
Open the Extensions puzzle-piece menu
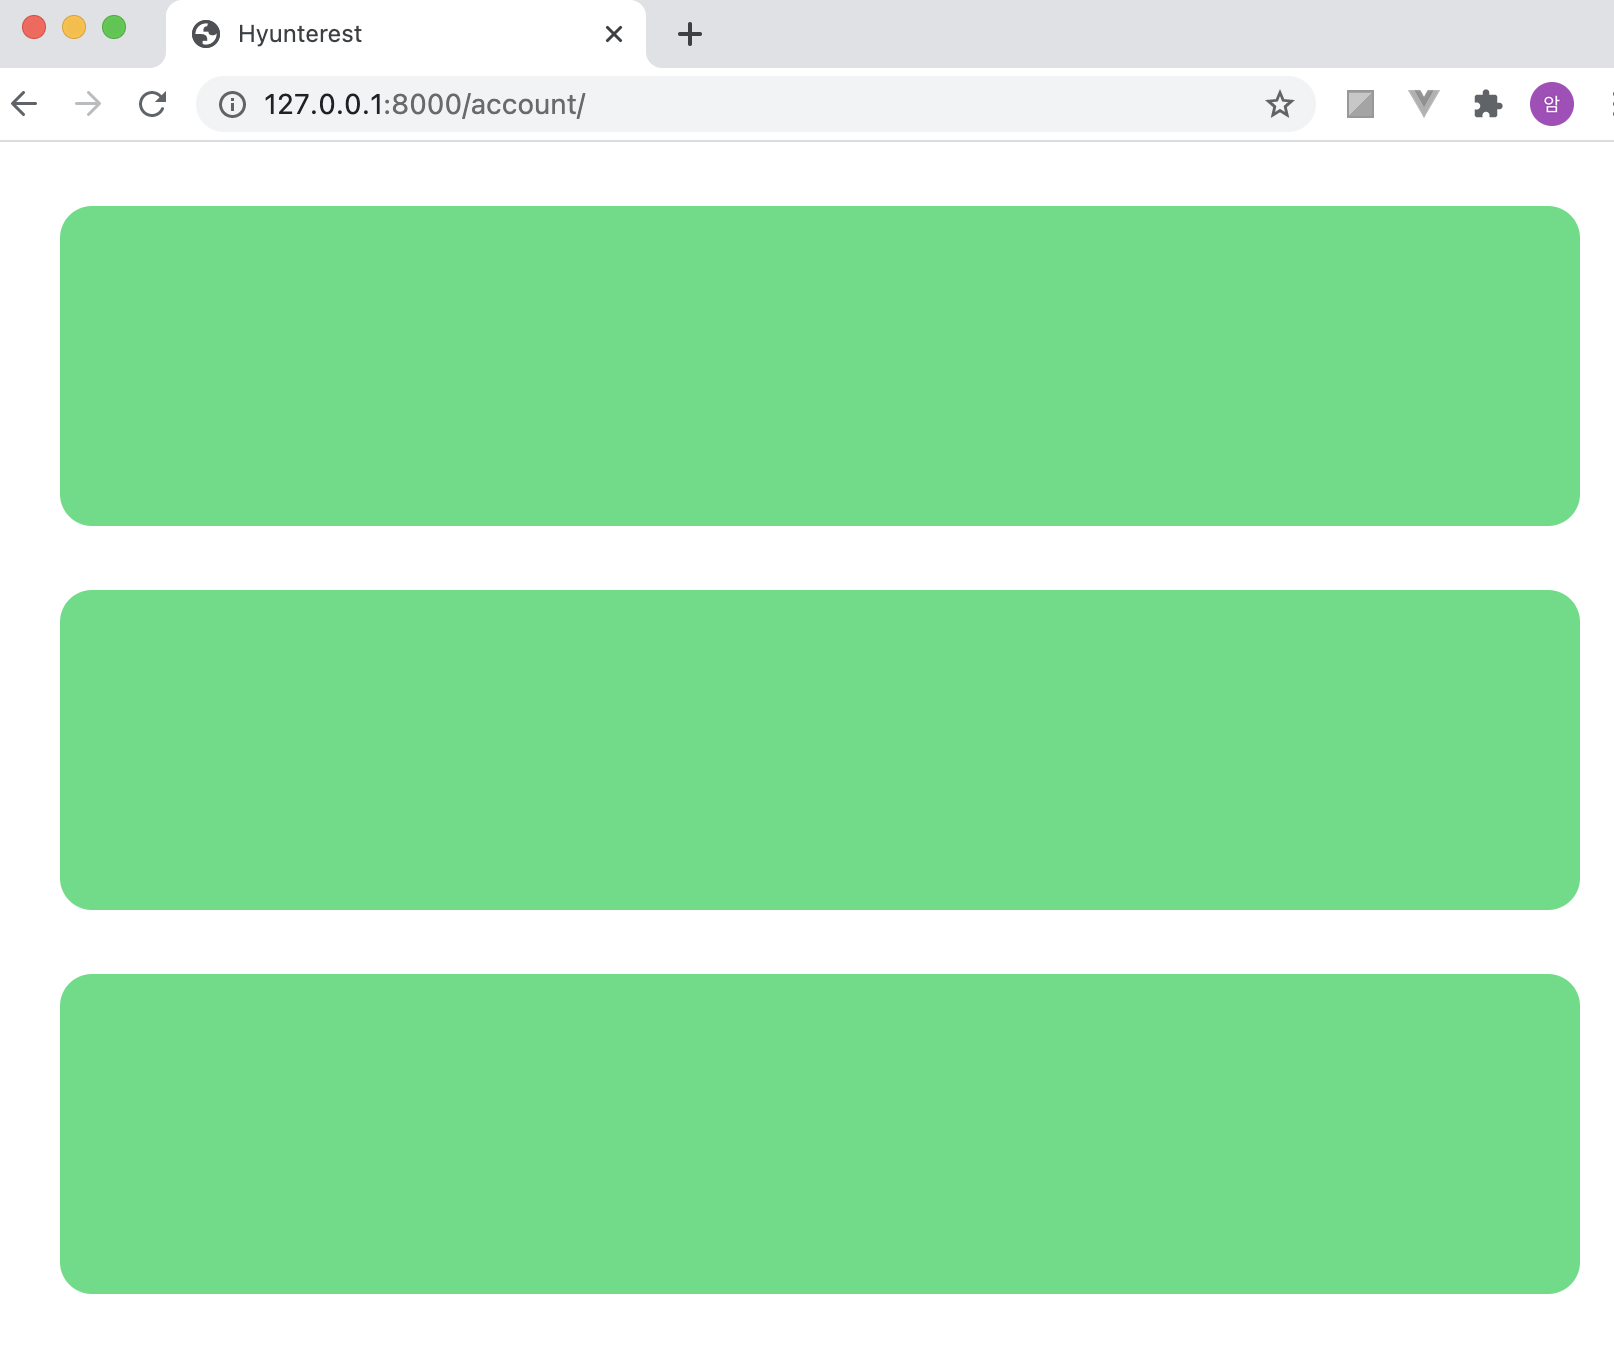click(1488, 104)
